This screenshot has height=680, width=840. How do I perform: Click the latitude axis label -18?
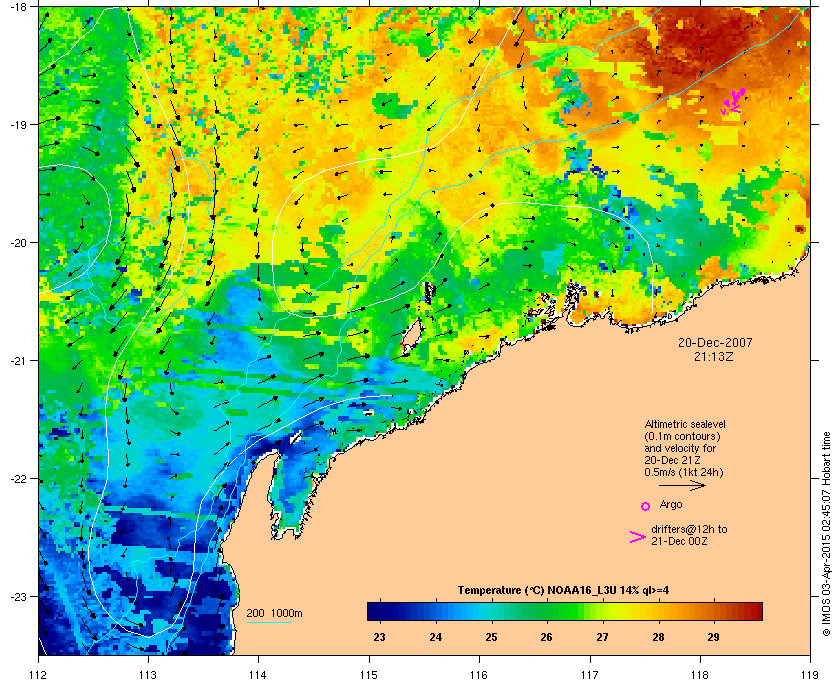tap(18, 6)
